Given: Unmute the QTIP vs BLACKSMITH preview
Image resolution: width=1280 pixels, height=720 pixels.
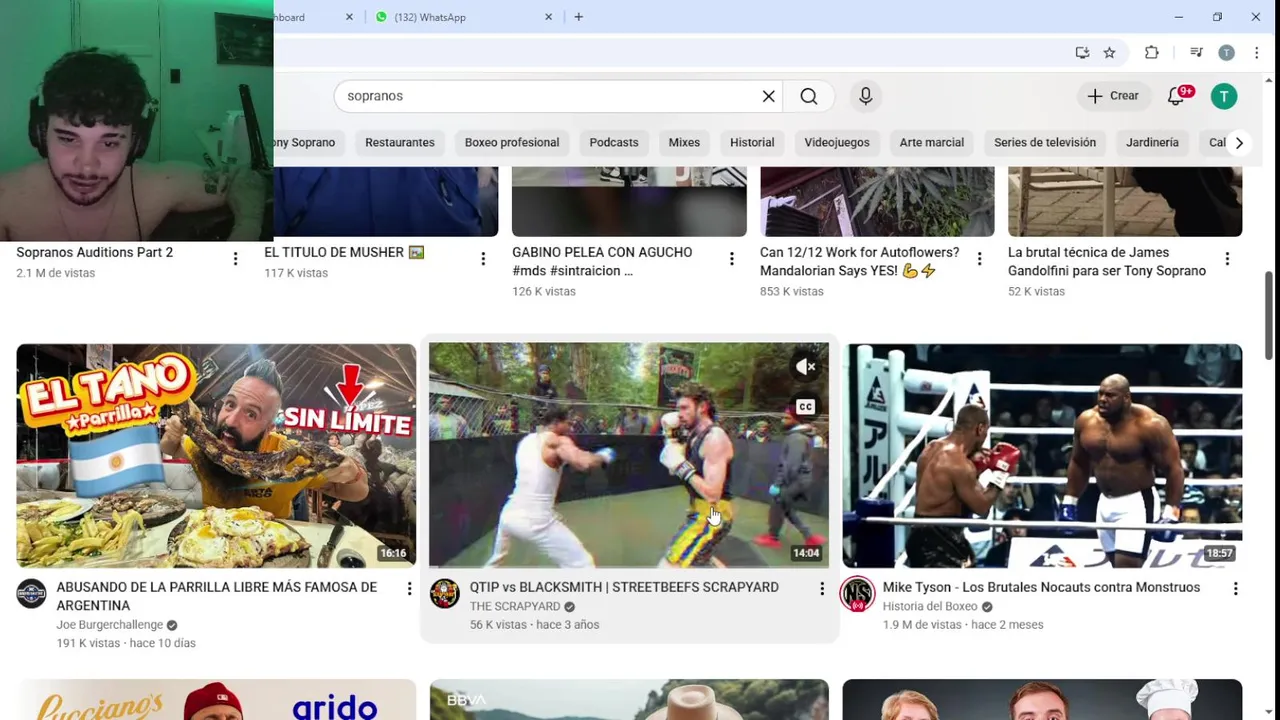Looking at the screenshot, I should [805, 367].
